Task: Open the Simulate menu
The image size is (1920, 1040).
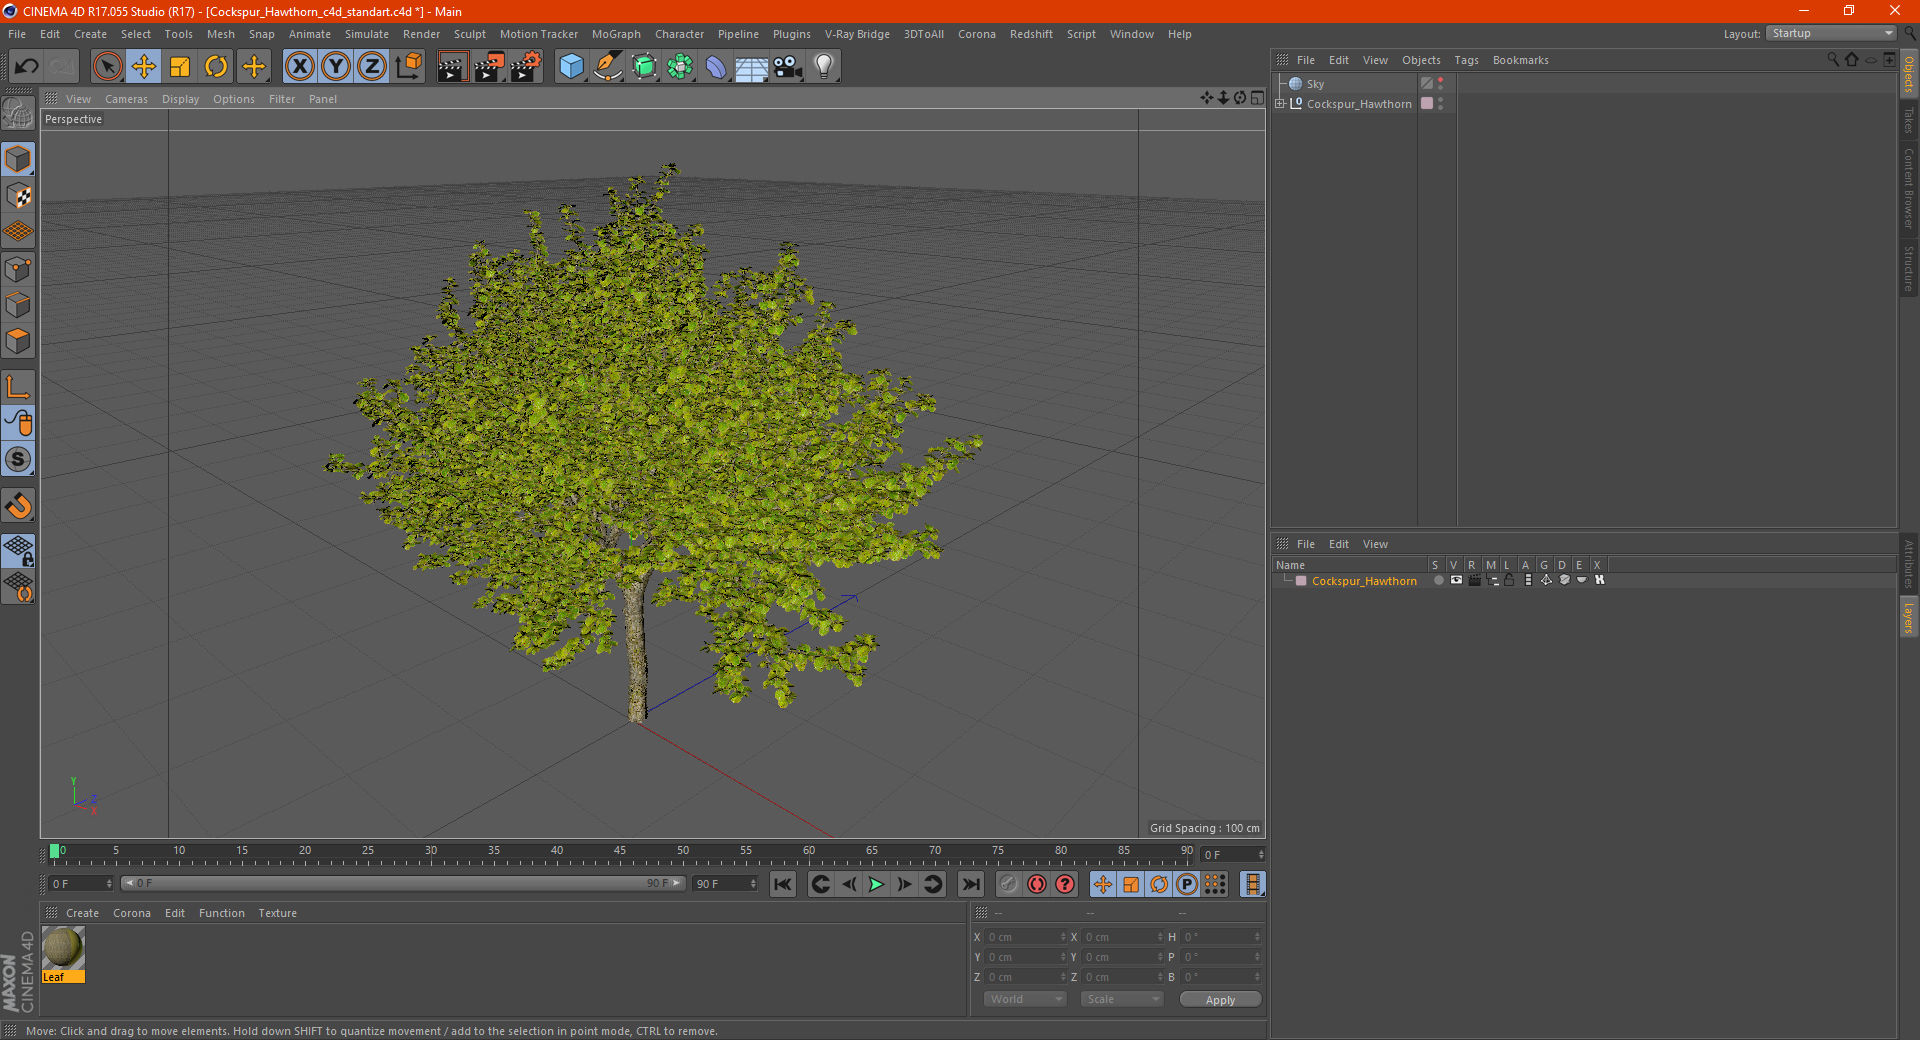Action: pos(367,34)
